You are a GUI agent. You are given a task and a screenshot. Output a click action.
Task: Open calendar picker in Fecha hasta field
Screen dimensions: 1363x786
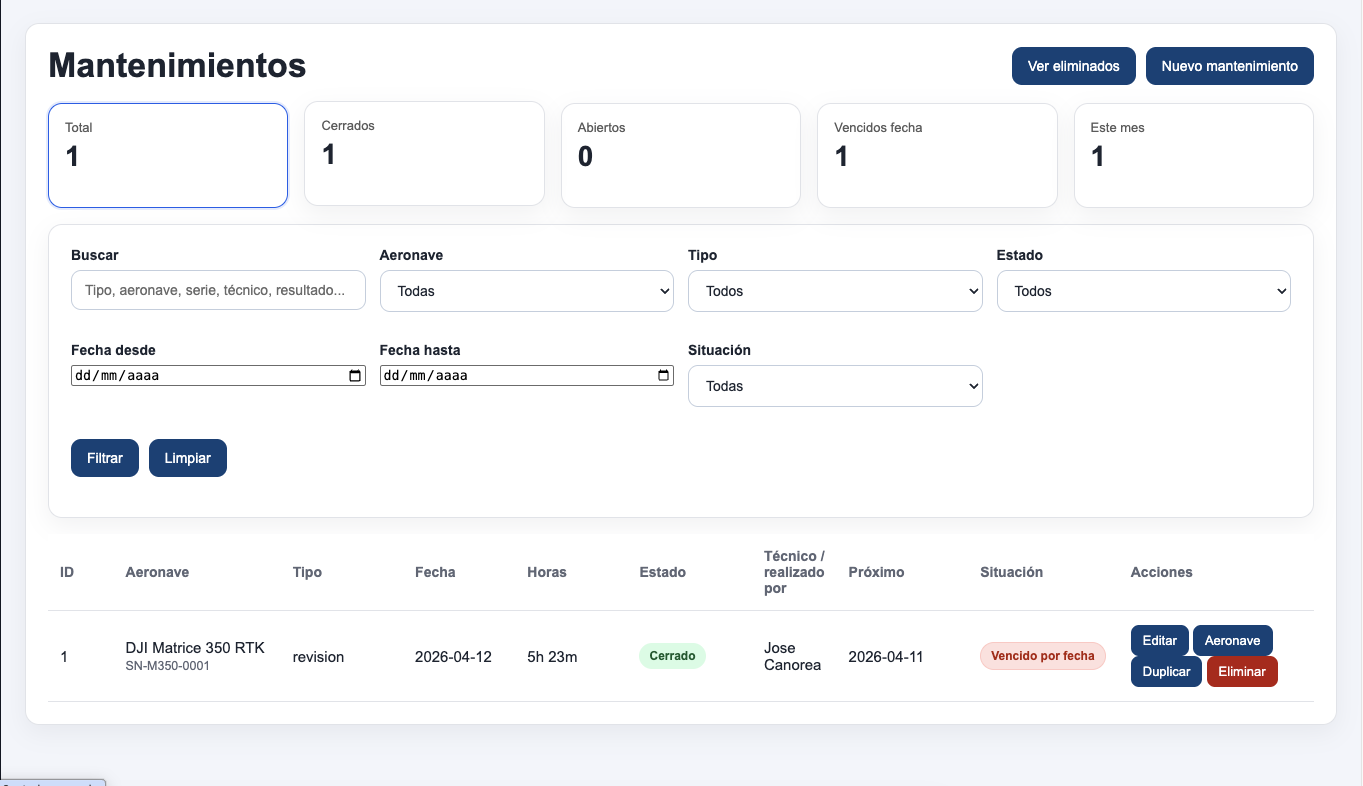663,376
